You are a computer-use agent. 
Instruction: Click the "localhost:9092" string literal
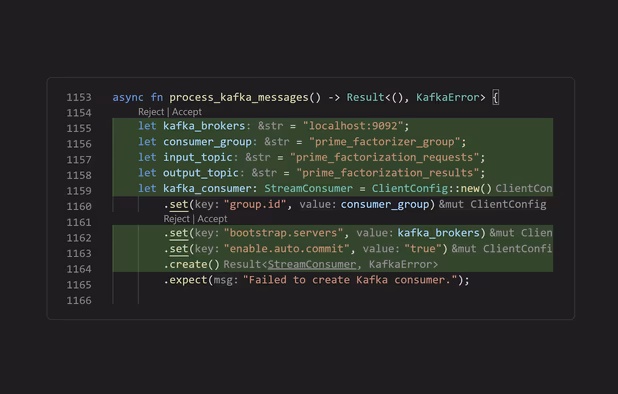click(x=353, y=126)
